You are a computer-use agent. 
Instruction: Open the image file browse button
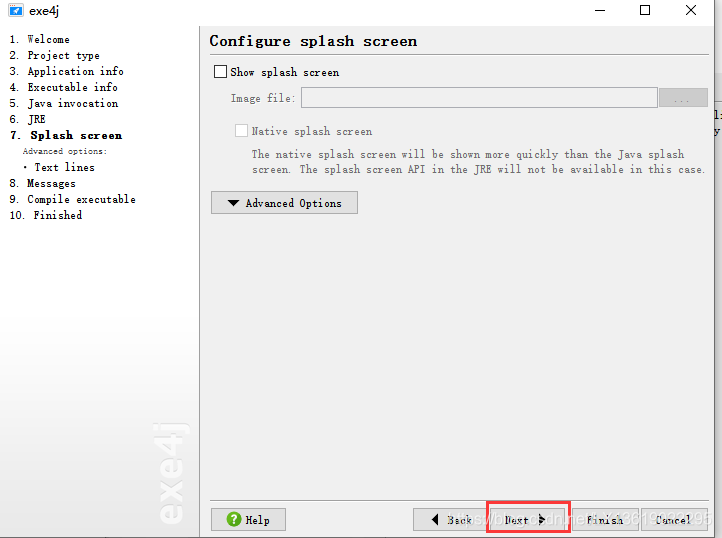pos(683,98)
